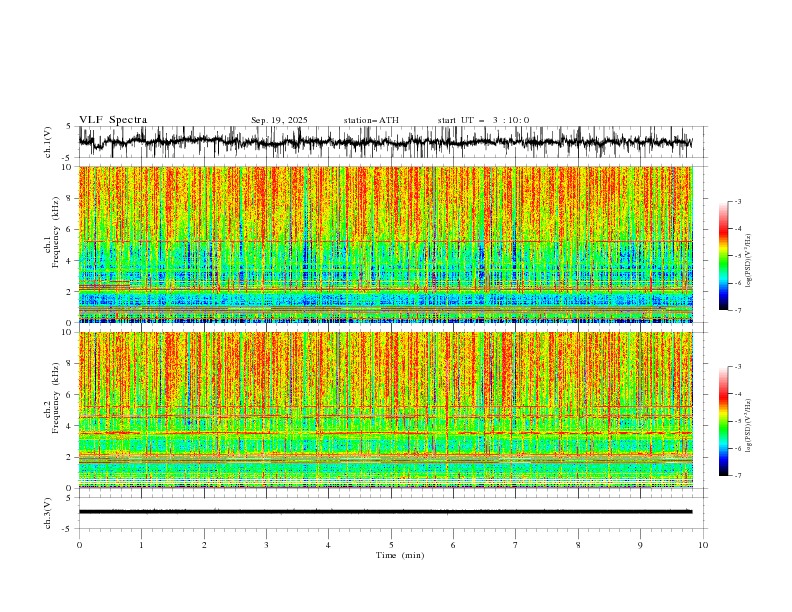This screenshot has height=612, width=792.
Task: Click the ch.1 PSD color scale bar
Action: 723,256
